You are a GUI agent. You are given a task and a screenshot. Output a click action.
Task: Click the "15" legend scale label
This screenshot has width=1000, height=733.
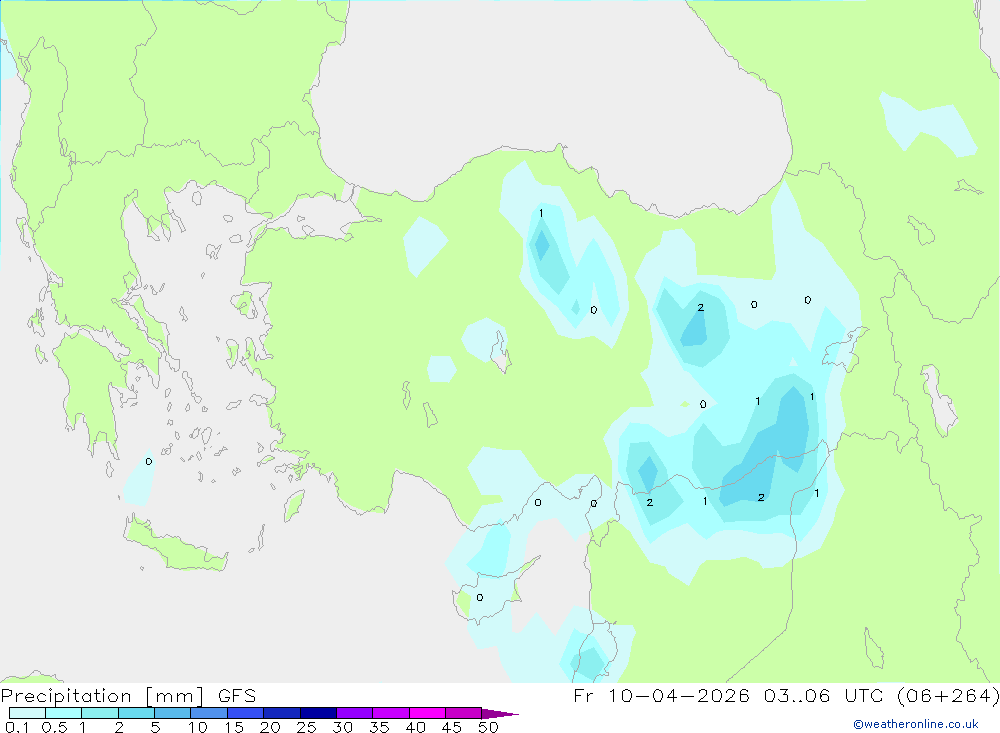[234, 727]
